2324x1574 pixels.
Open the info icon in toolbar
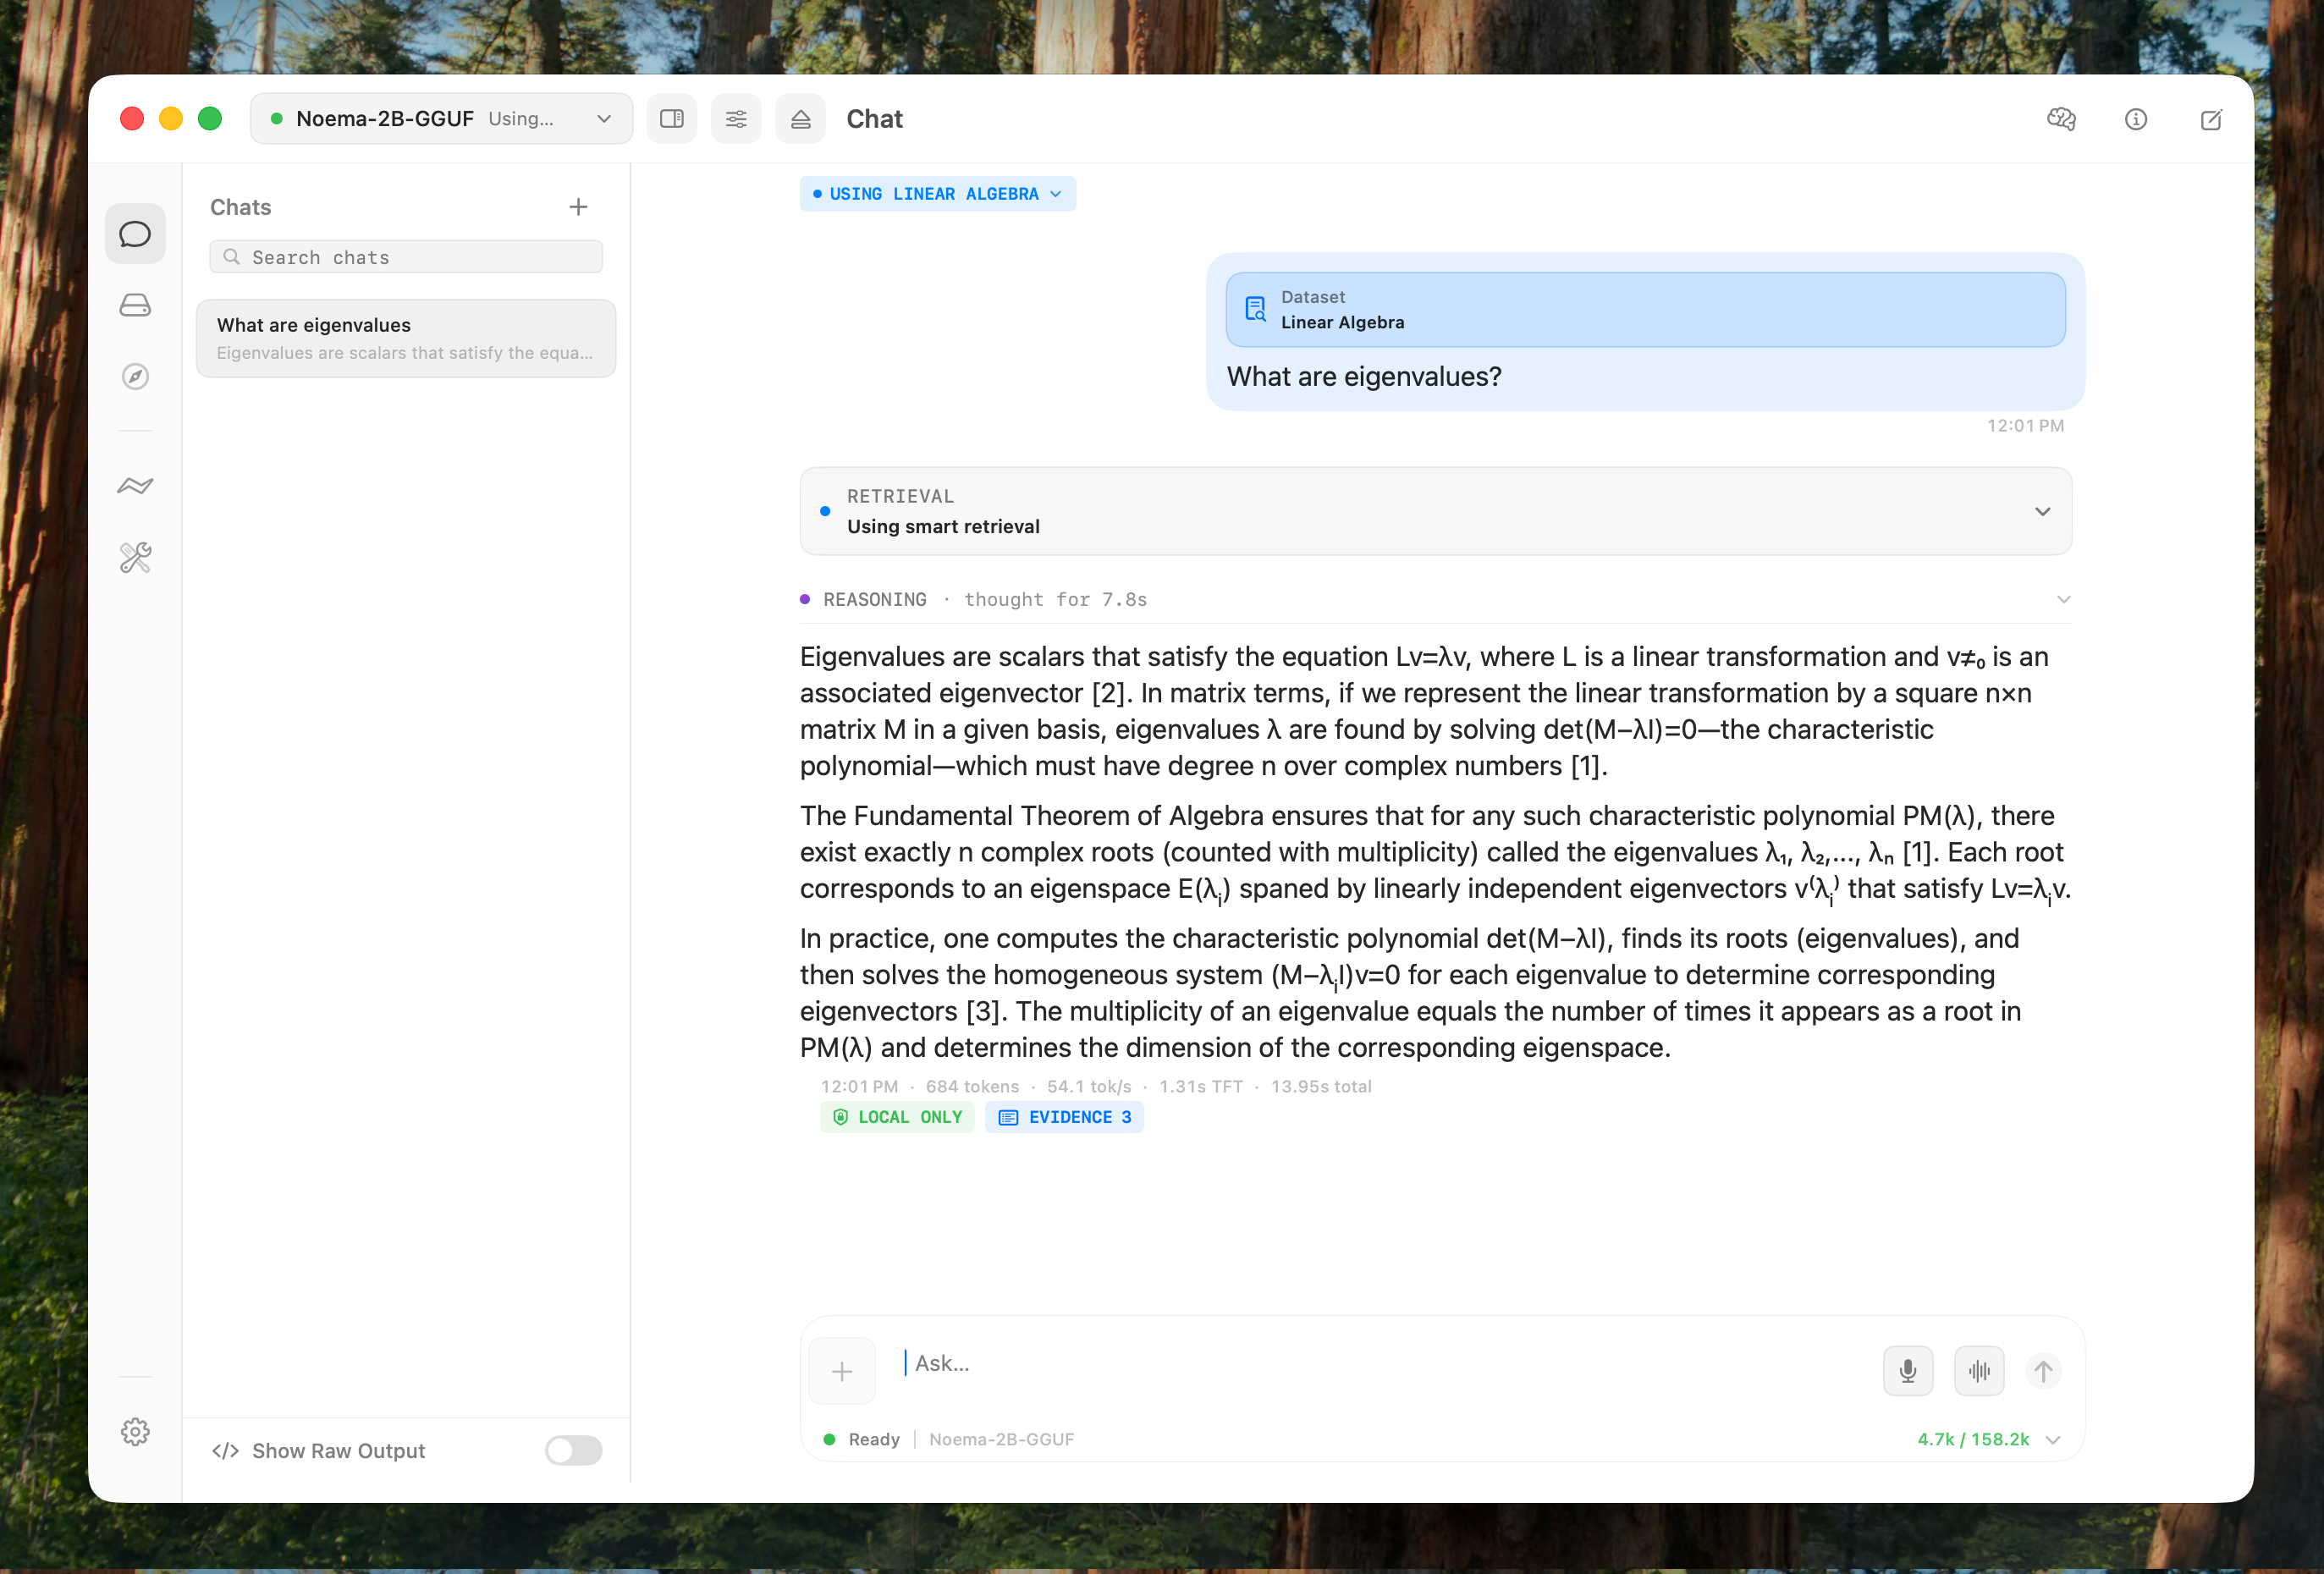click(2136, 119)
